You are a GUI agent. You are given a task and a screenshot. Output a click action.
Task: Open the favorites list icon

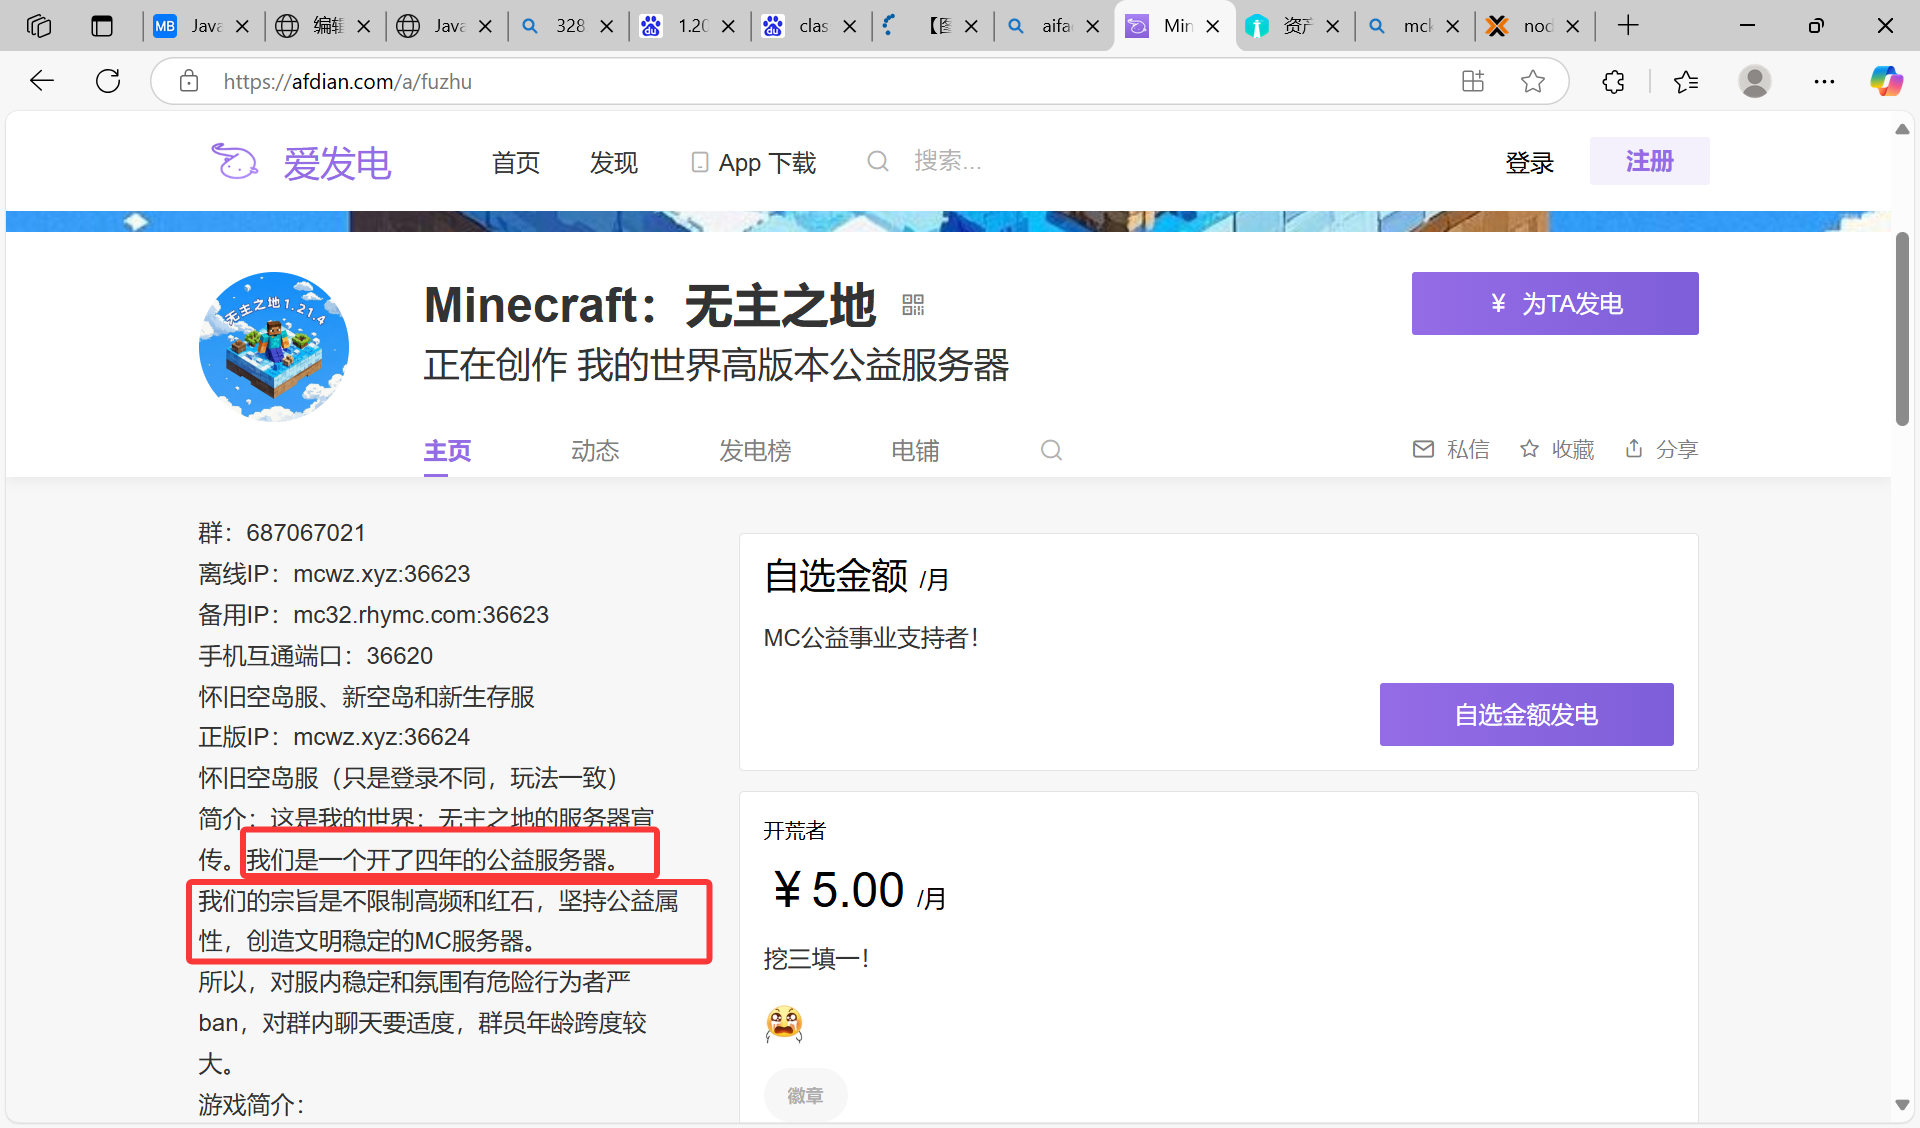1686,81
